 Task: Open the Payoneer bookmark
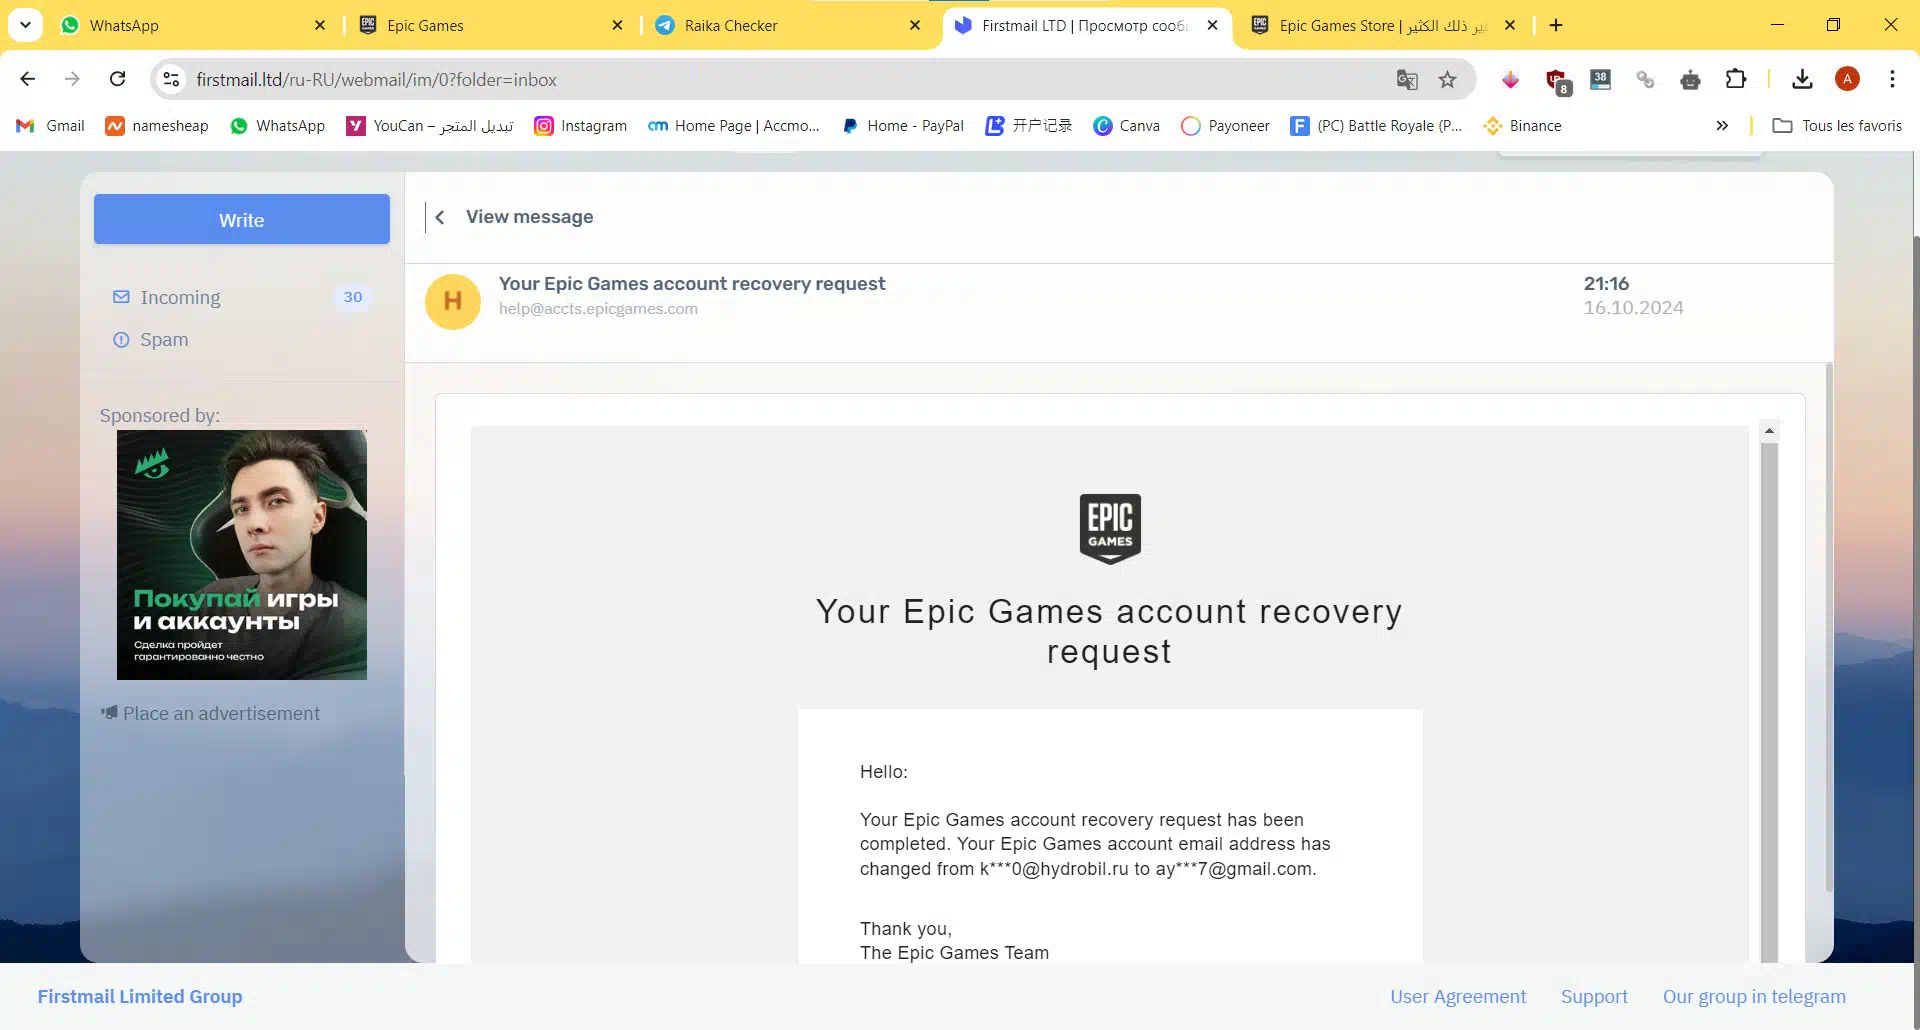tap(1225, 125)
